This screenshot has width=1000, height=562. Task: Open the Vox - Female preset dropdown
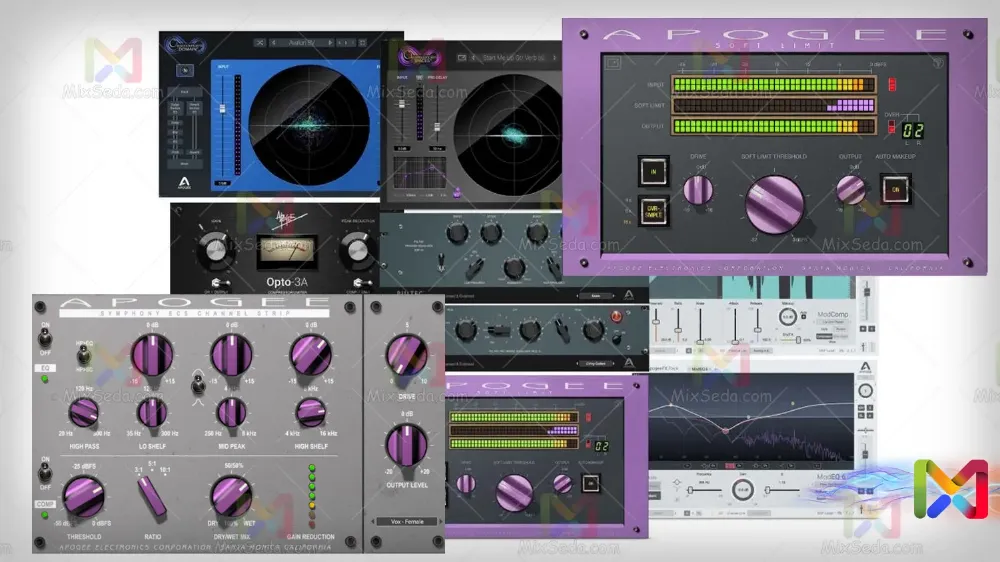click(406, 521)
